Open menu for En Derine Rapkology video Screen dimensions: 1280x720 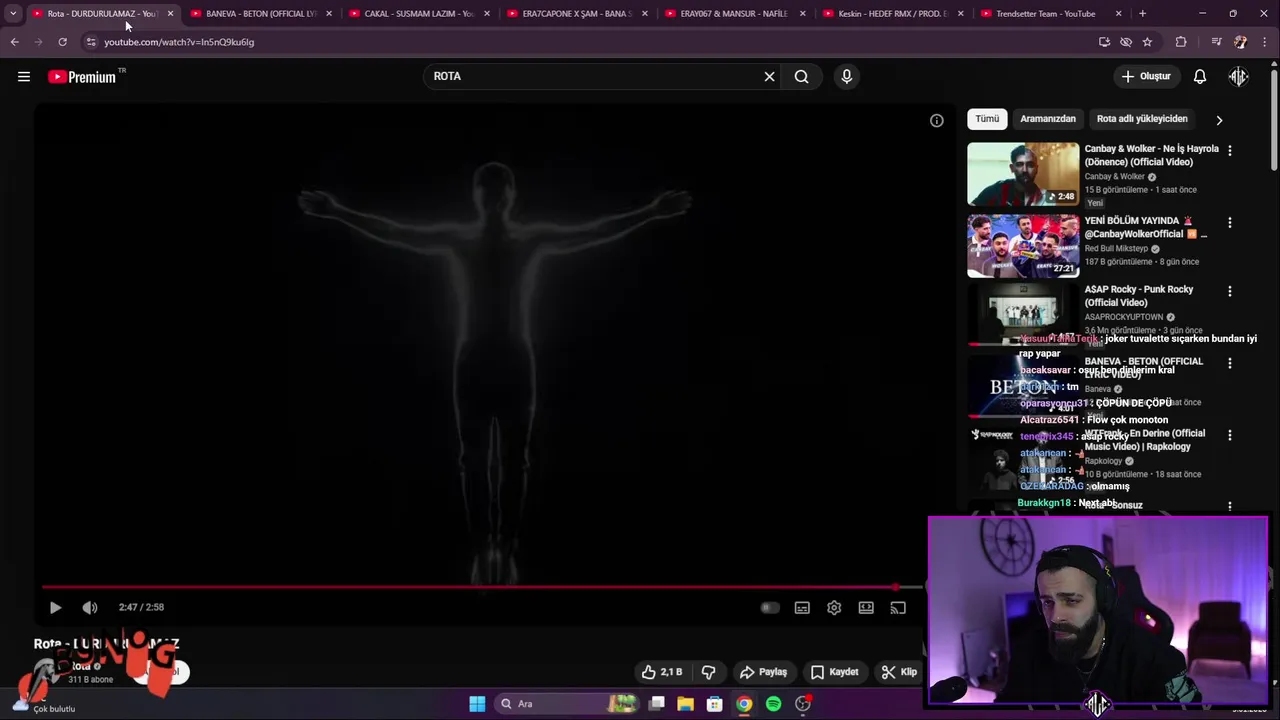click(1230, 435)
